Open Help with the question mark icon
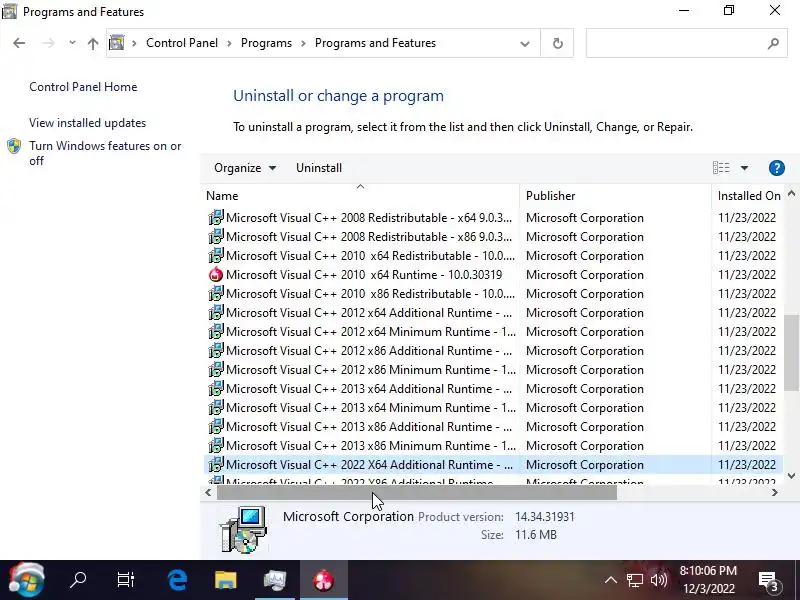The height and width of the screenshot is (600, 800). (x=777, y=168)
